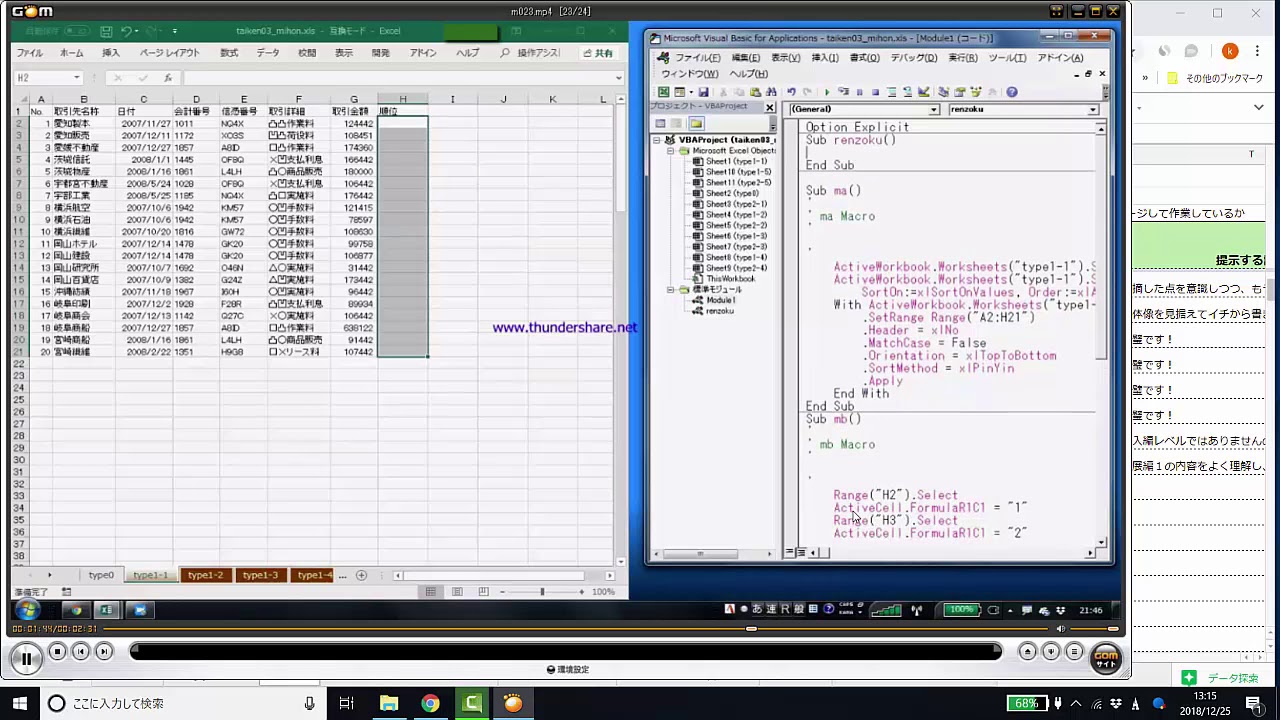Screen dimensions: 1280x720
Task: Open VBA help question mark icon
Action: (1012, 92)
